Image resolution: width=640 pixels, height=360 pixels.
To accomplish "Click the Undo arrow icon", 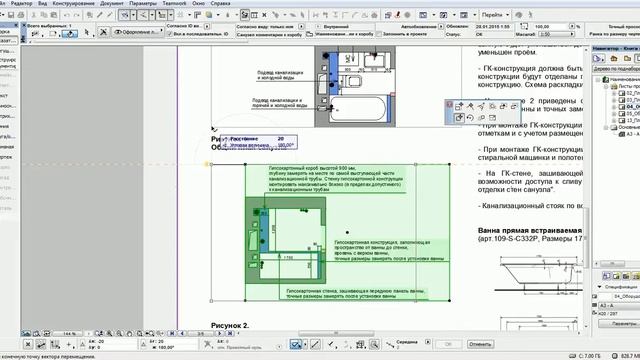I will pyautogui.click(x=67, y=15).
